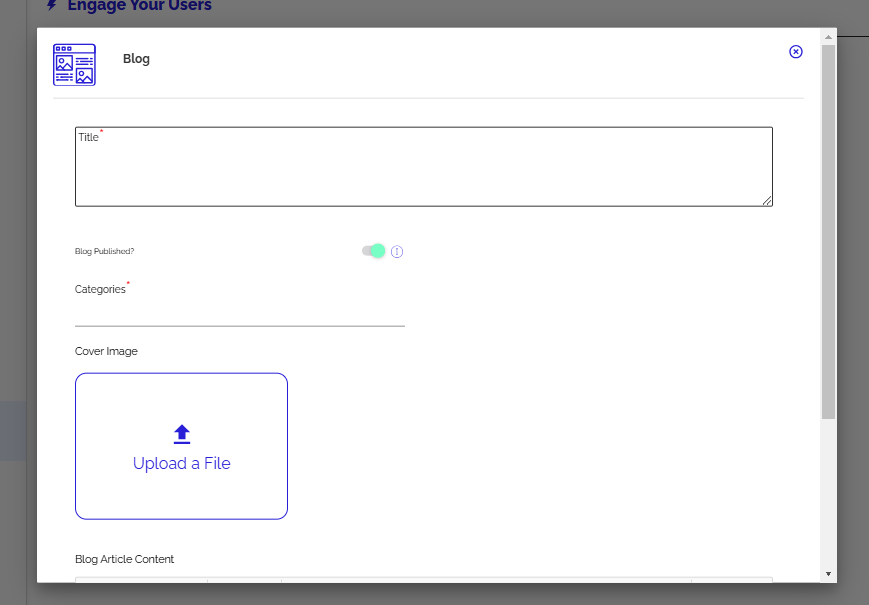
Task: Click the Blog Article Content editor toolbar
Action: (423, 579)
